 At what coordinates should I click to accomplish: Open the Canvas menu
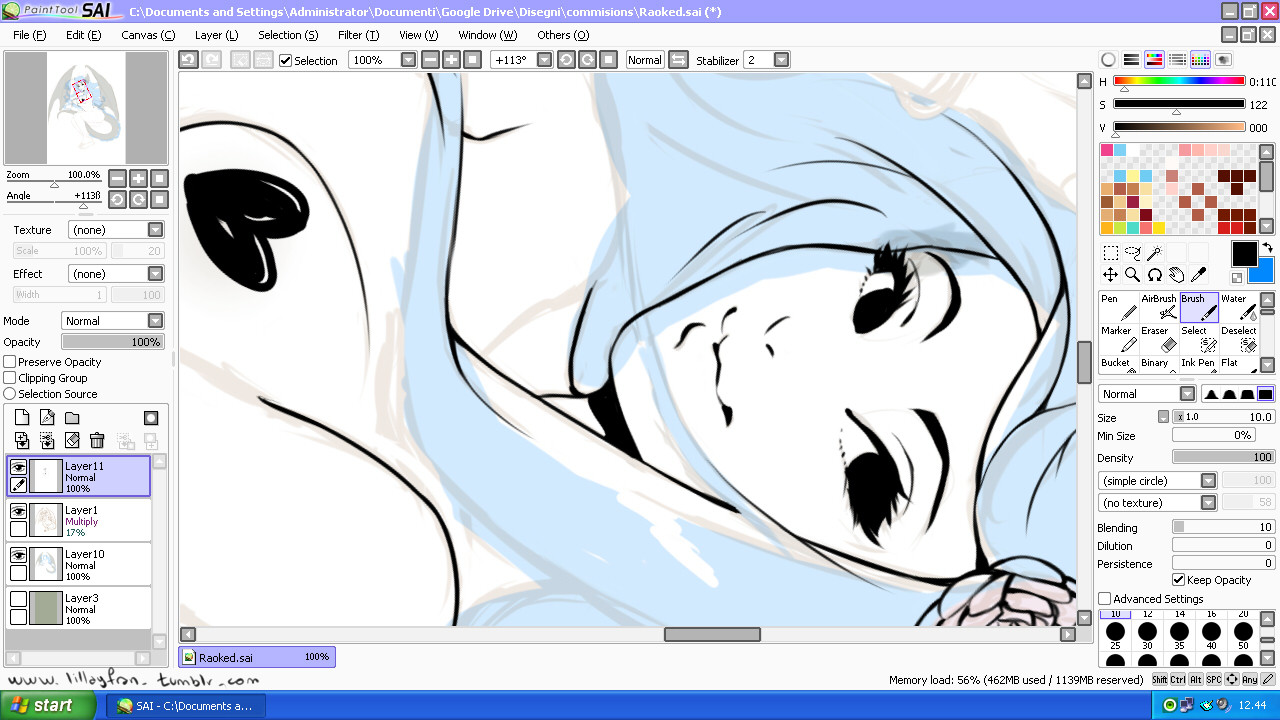[x=148, y=35]
